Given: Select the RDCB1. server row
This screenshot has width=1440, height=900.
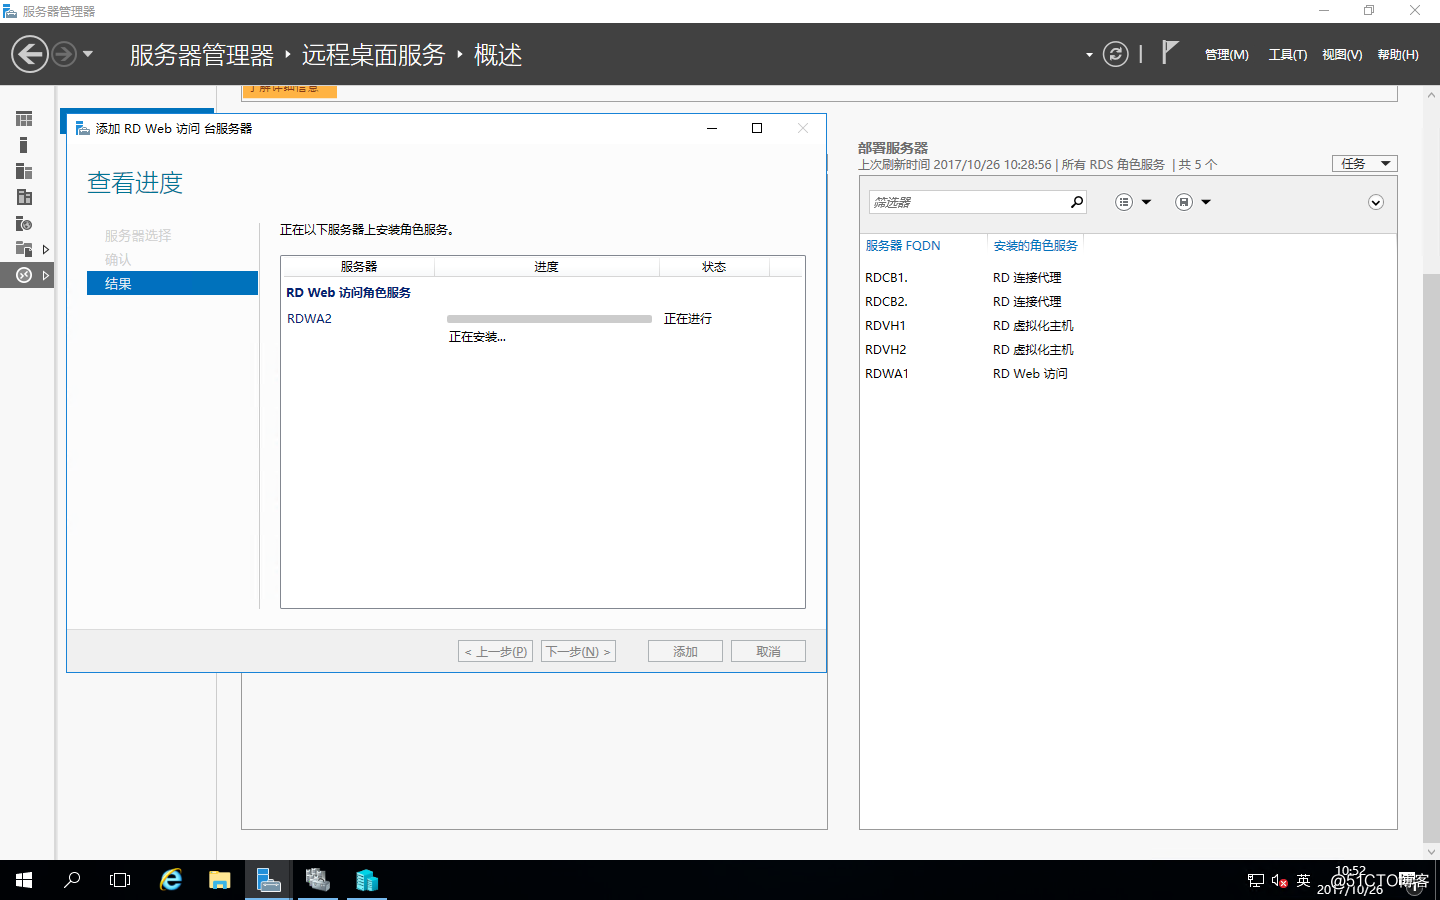Looking at the screenshot, I should click(1127, 277).
